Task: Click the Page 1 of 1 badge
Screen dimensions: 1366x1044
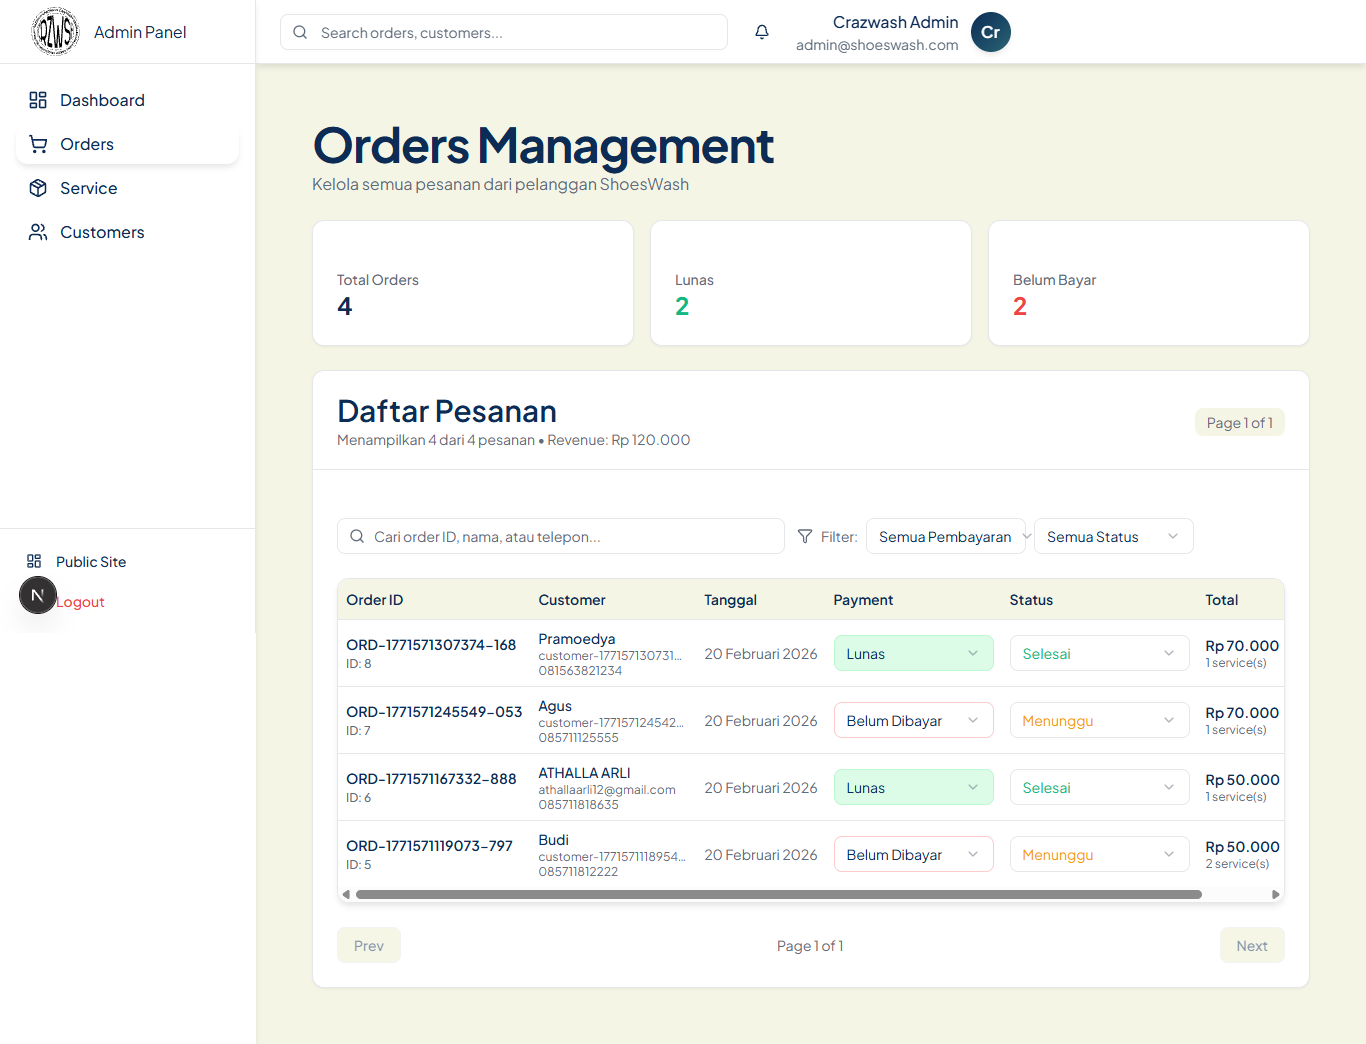Action: 1240,422
